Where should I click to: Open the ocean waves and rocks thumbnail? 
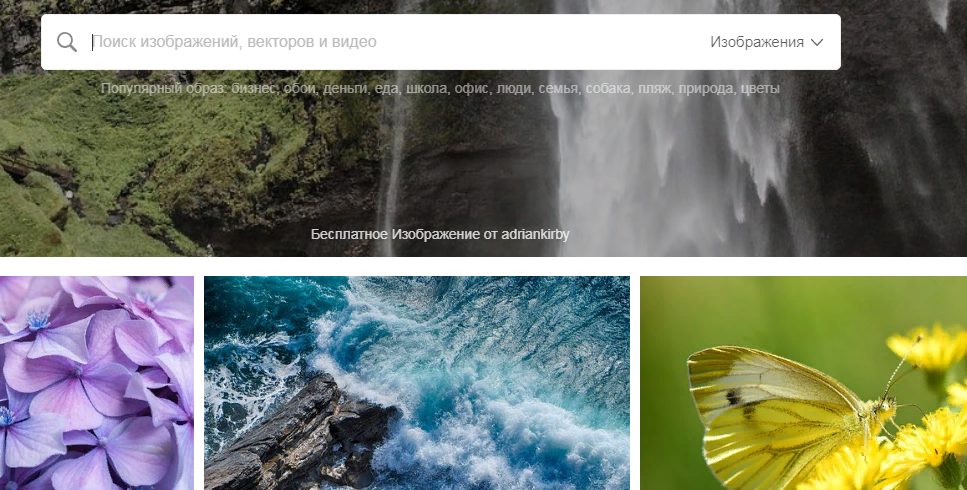point(417,383)
